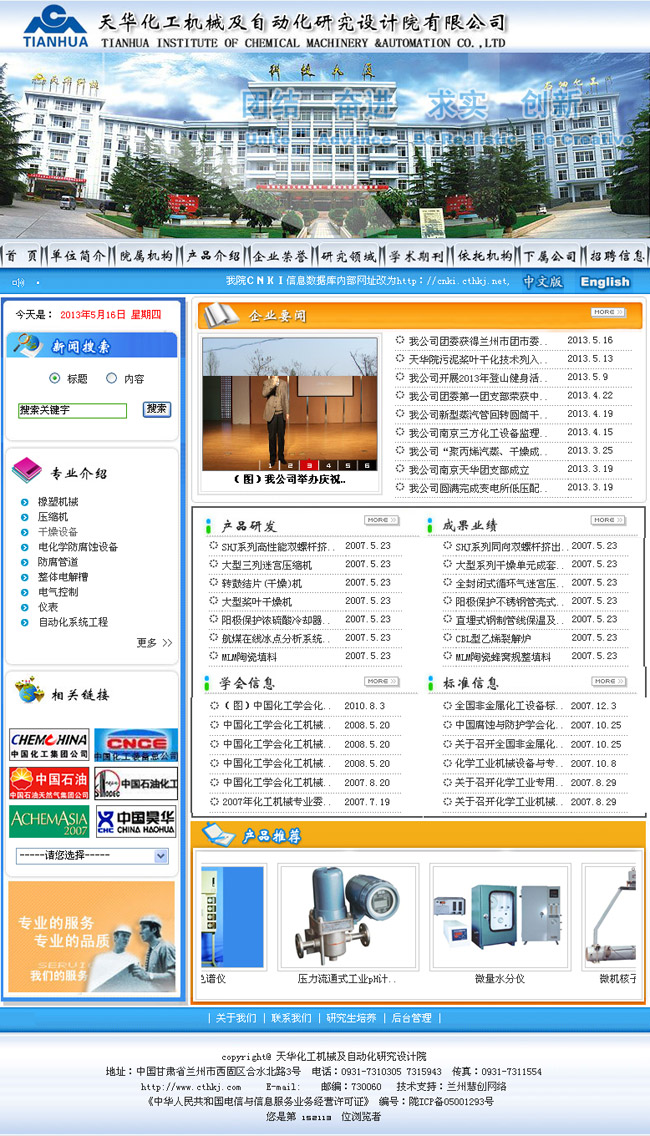Viewport: 650px width, 1136px height.
Task: Click the AchemAsia 2007 logo
Action: point(49,821)
